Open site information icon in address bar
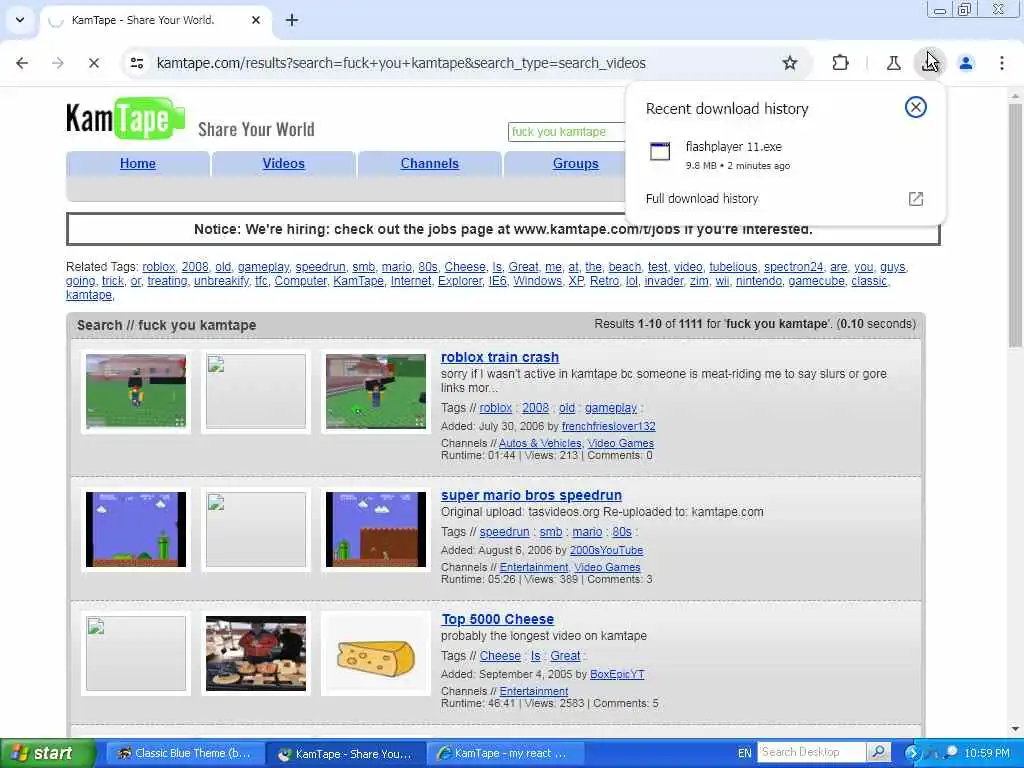Screen dimensions: 1024x768 (137, 63)
